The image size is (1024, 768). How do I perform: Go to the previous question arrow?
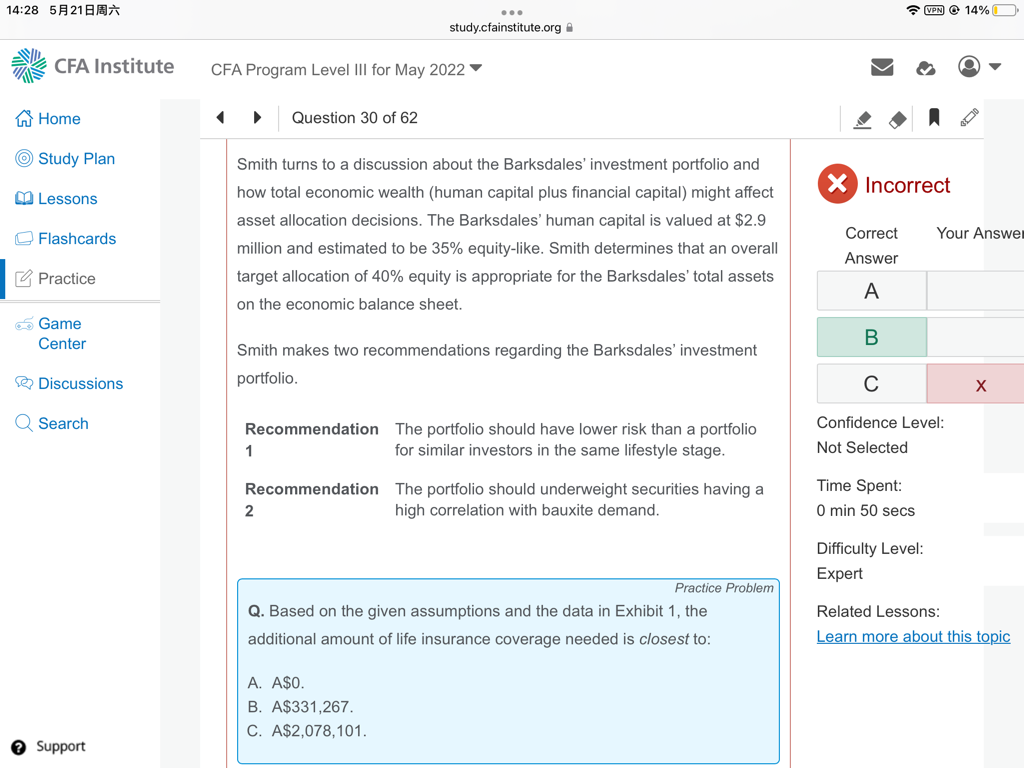click(221, 118)
